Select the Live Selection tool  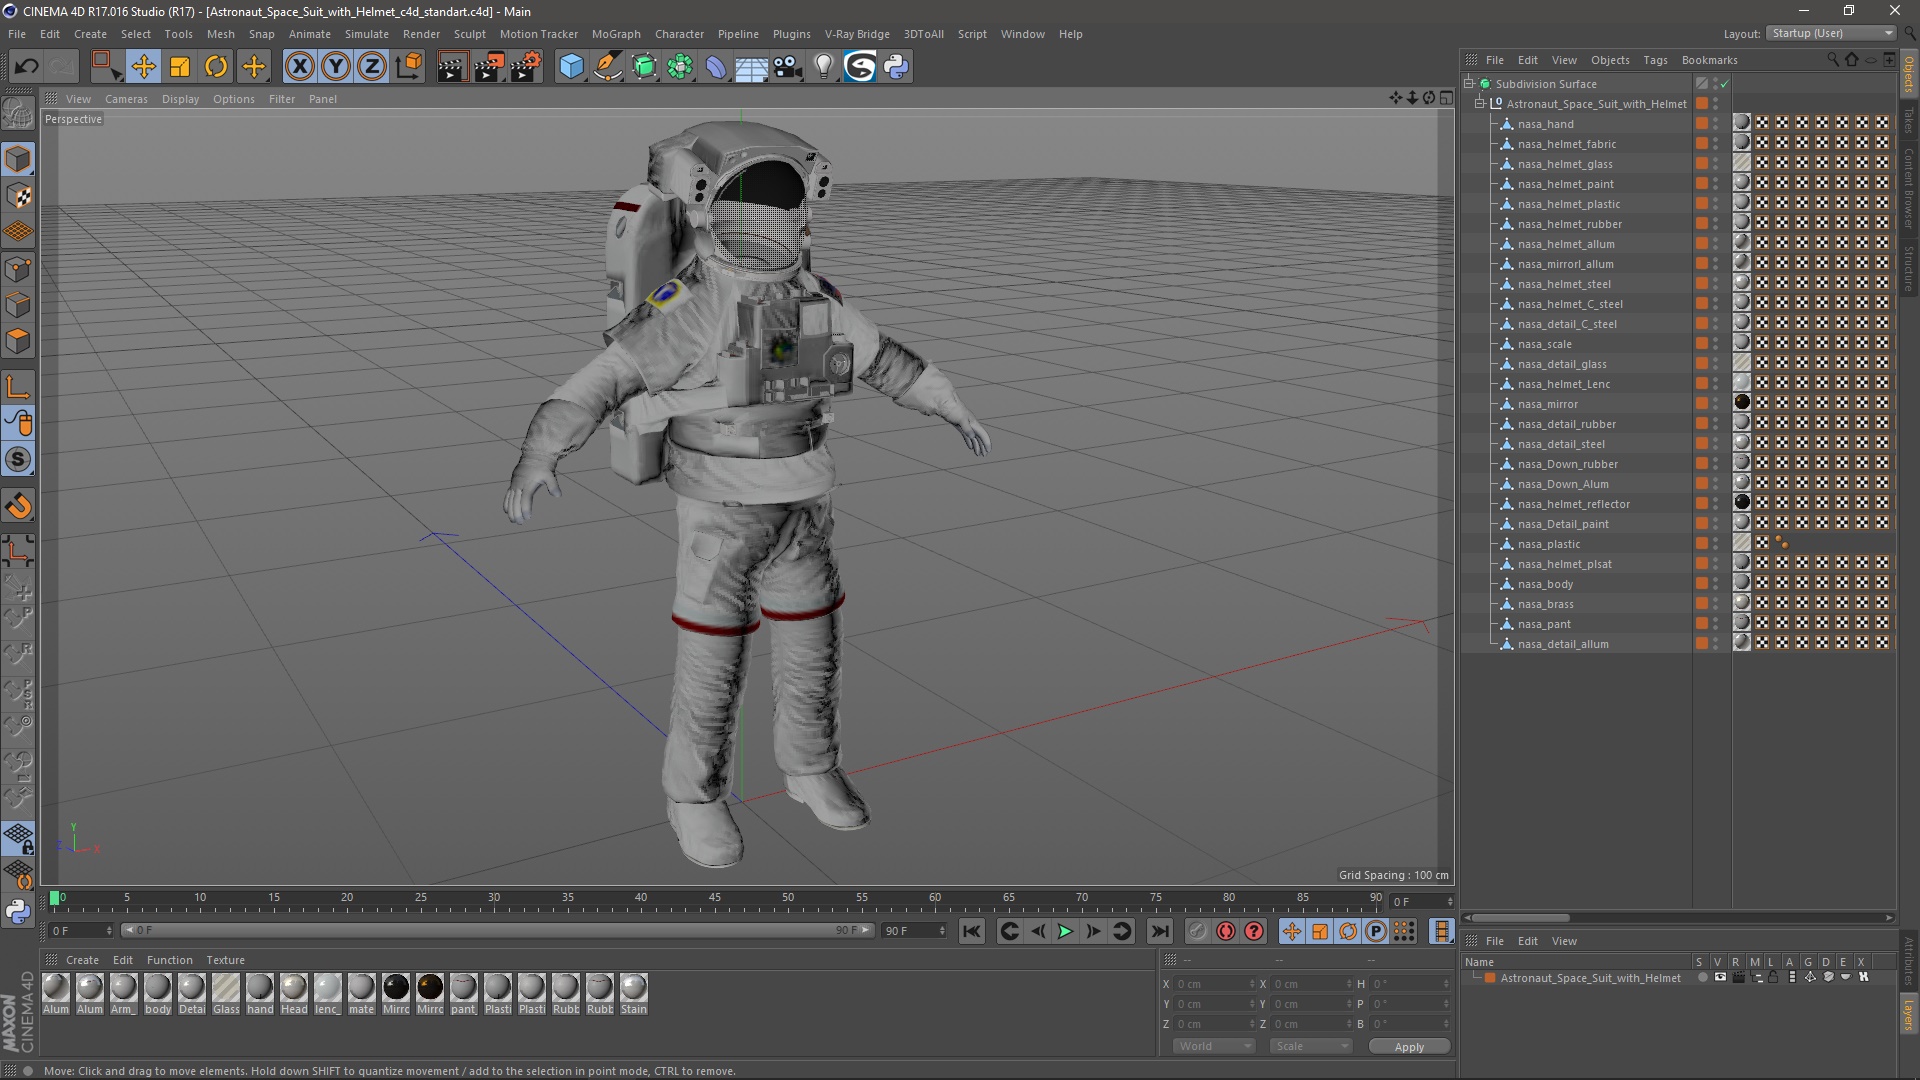point(106,67)
